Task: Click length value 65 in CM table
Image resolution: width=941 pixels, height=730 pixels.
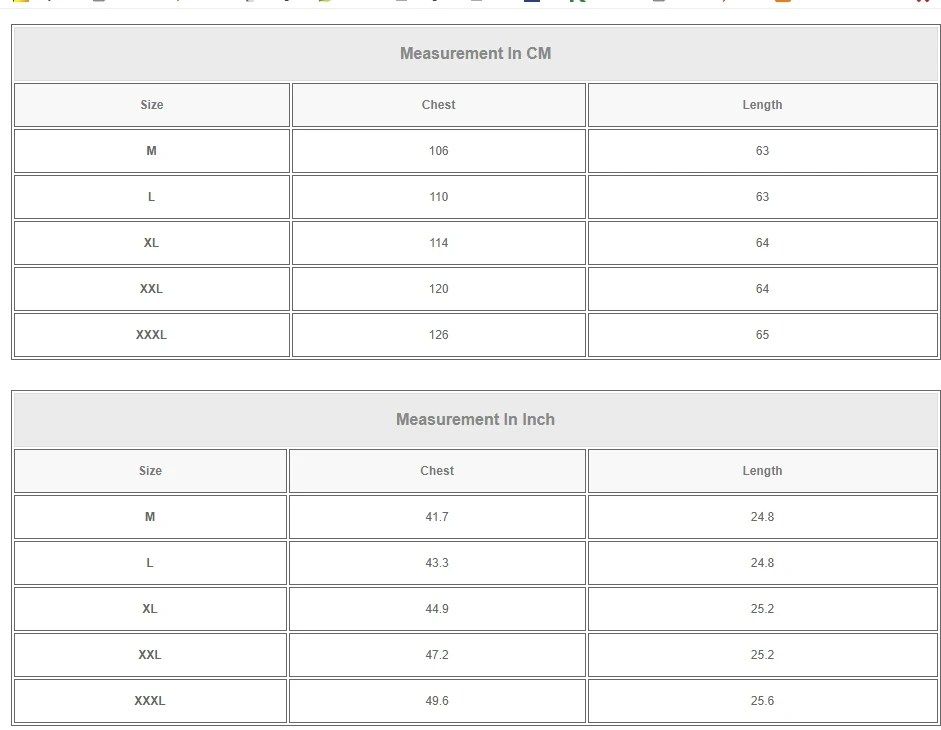Action: coord(762,335)
